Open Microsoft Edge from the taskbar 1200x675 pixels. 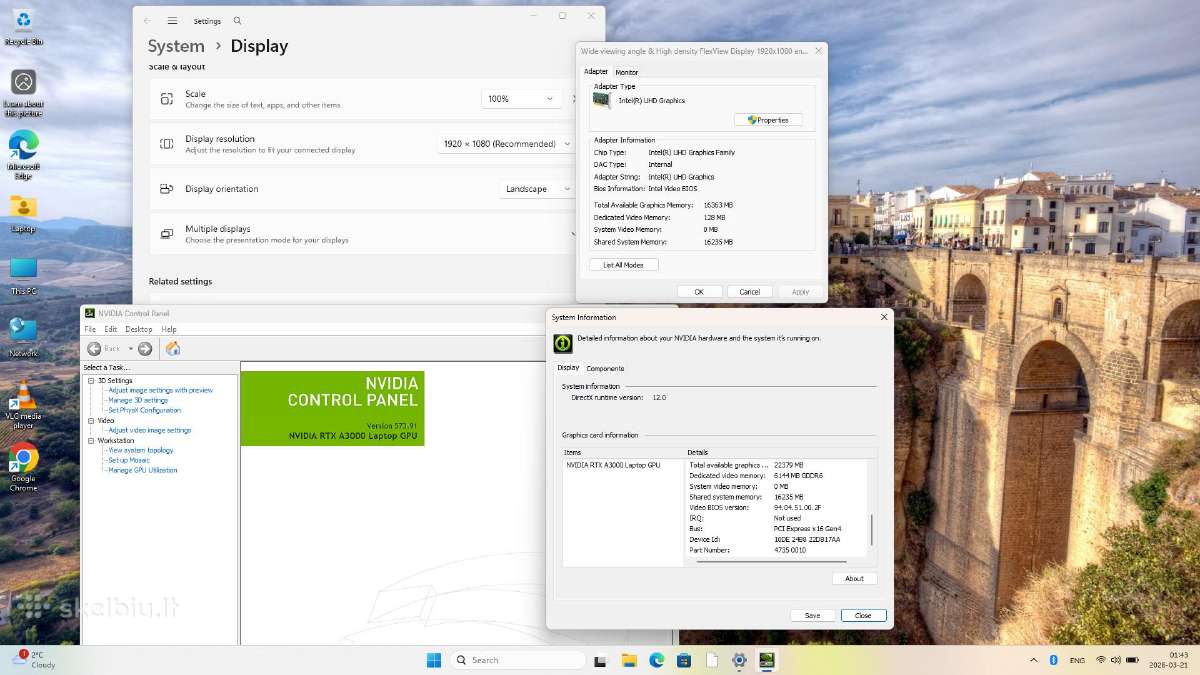[657, 660]
